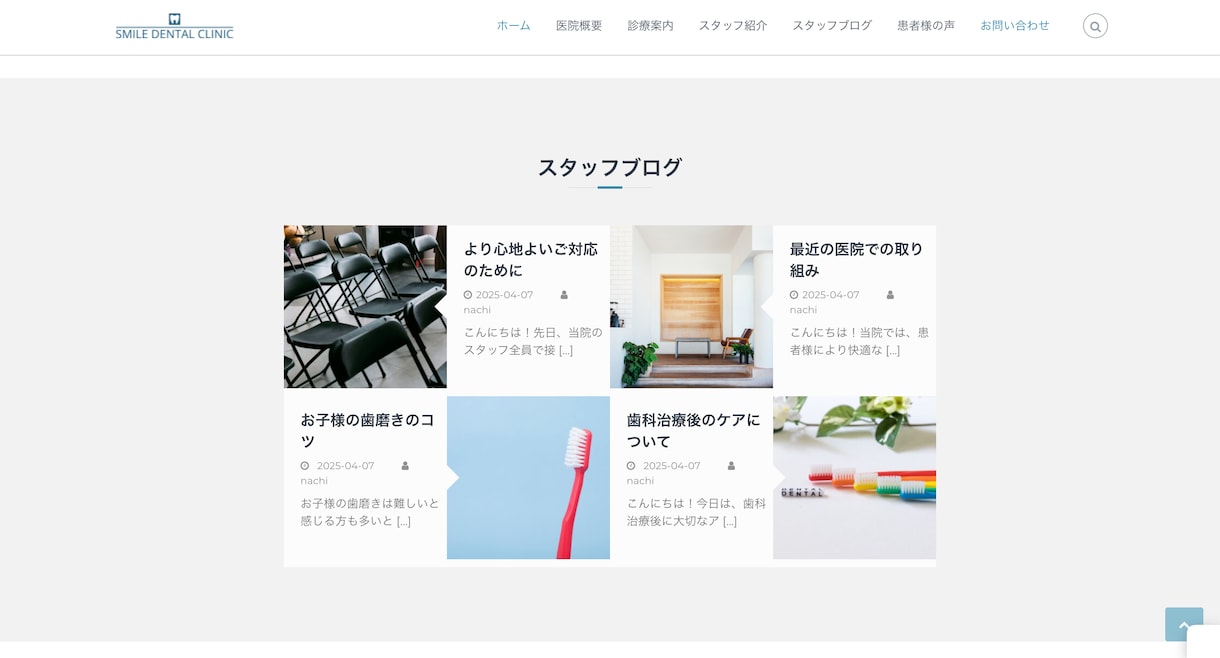The height and width of the screenshot is (658, 1220).
Task: Click colorful toothbrushes thumbnail
Action: [x=854, y=478]
